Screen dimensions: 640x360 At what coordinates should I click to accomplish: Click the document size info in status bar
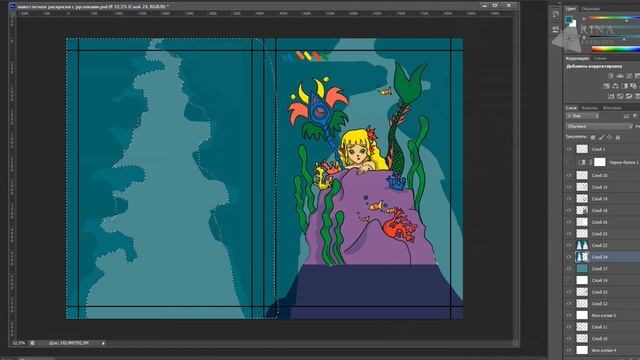[x=69, y=343]
